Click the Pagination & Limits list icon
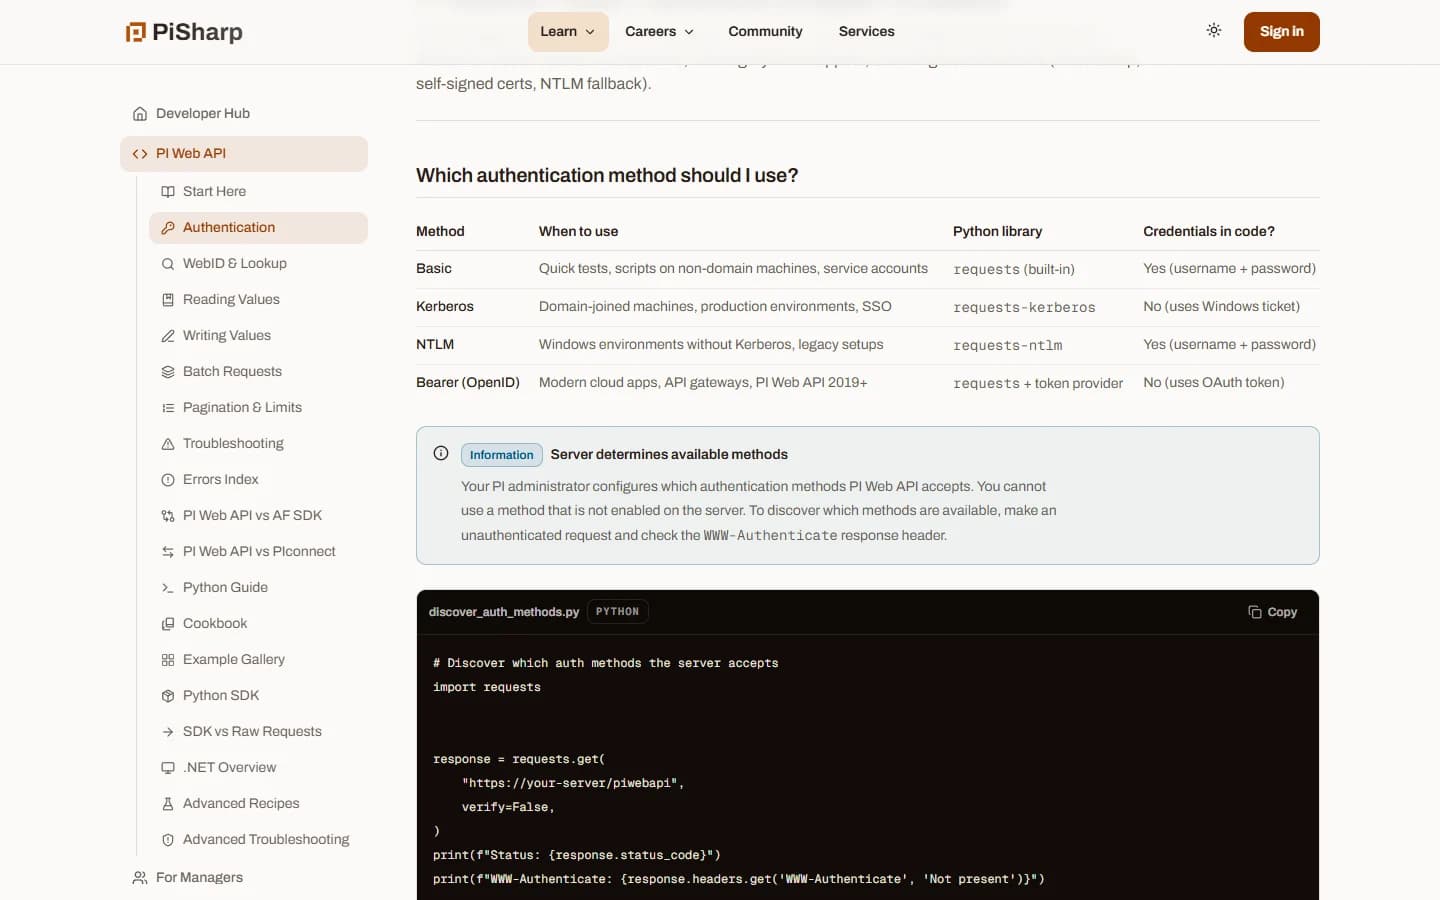Screen dimensions: 1440x900 tap(168, 408)
